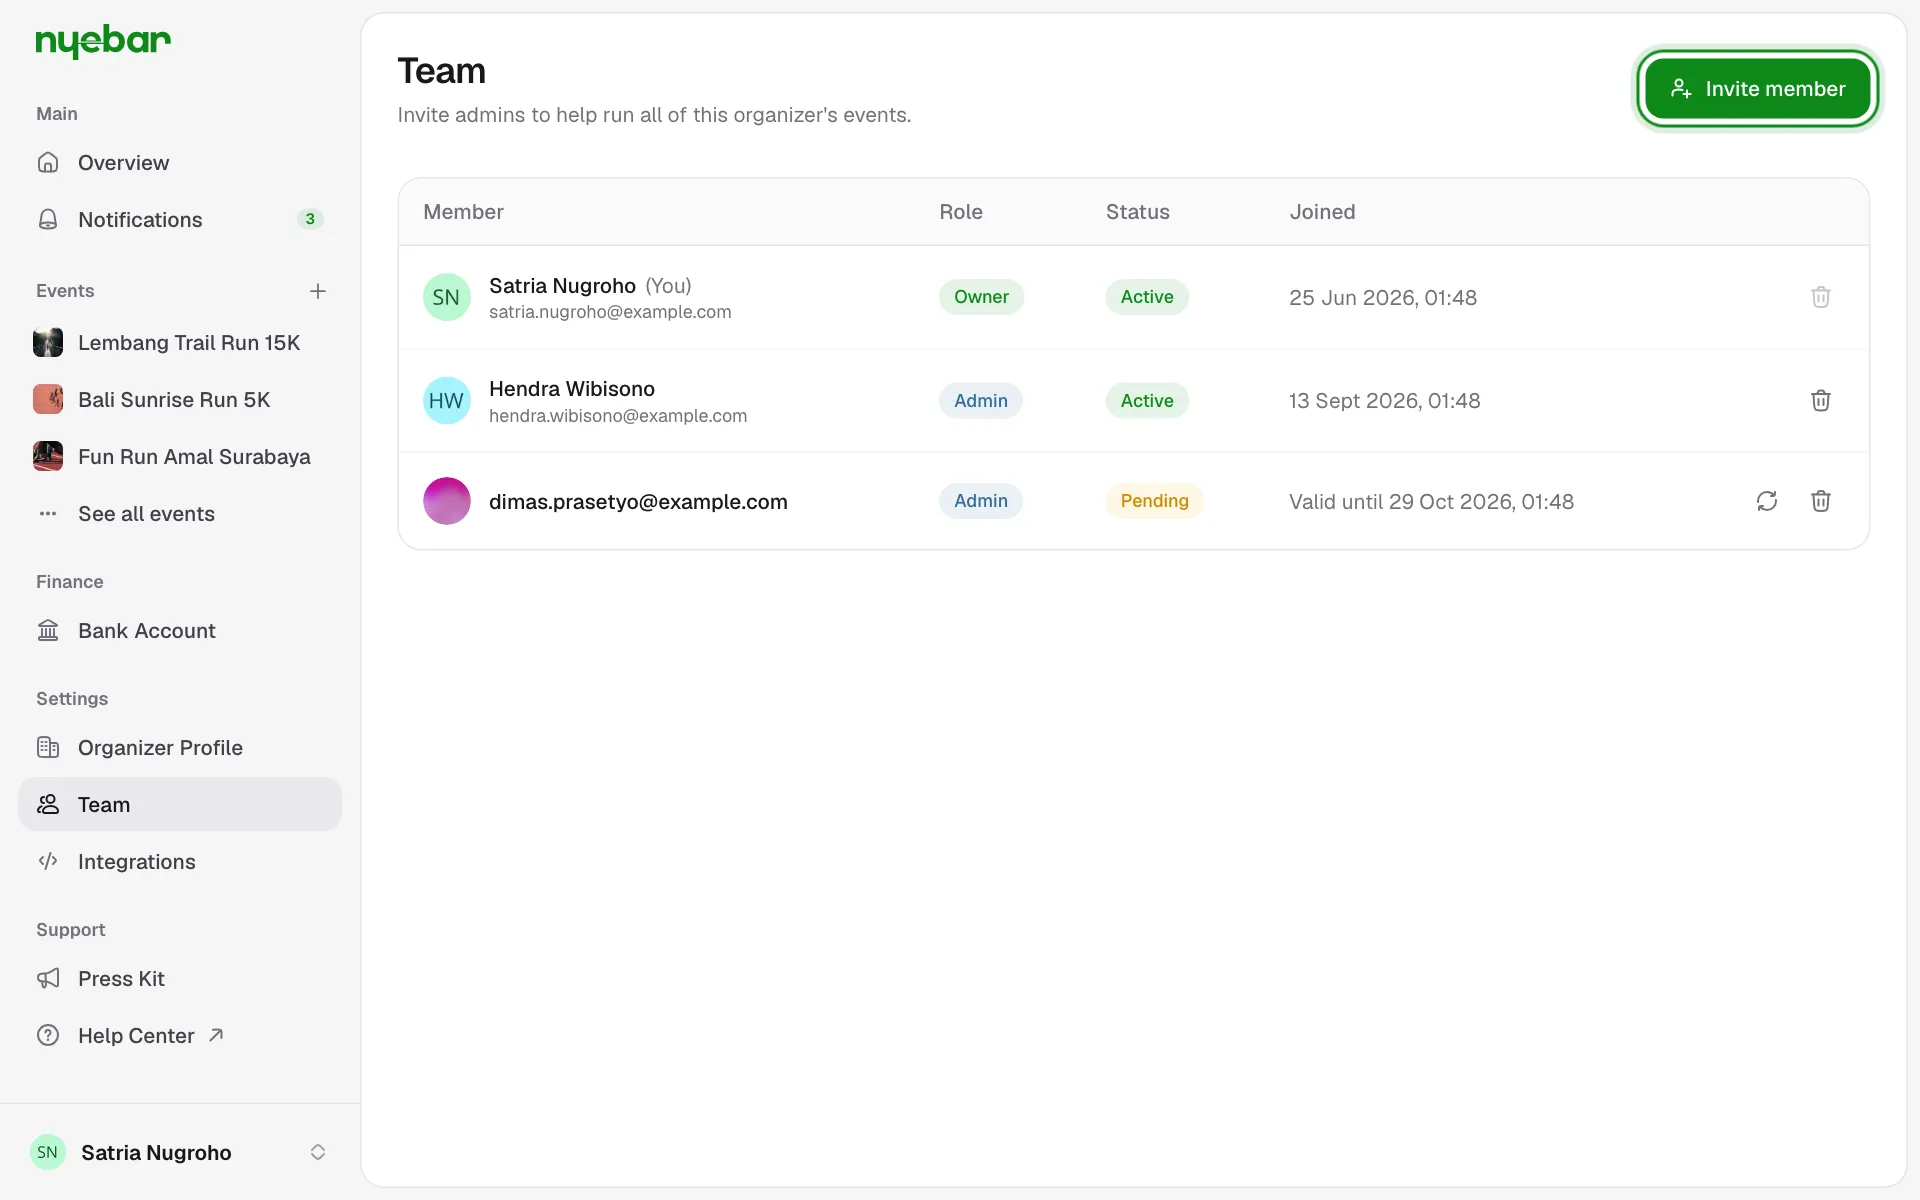
Task: Click the Role column header
Action: (x=961, y=212)
